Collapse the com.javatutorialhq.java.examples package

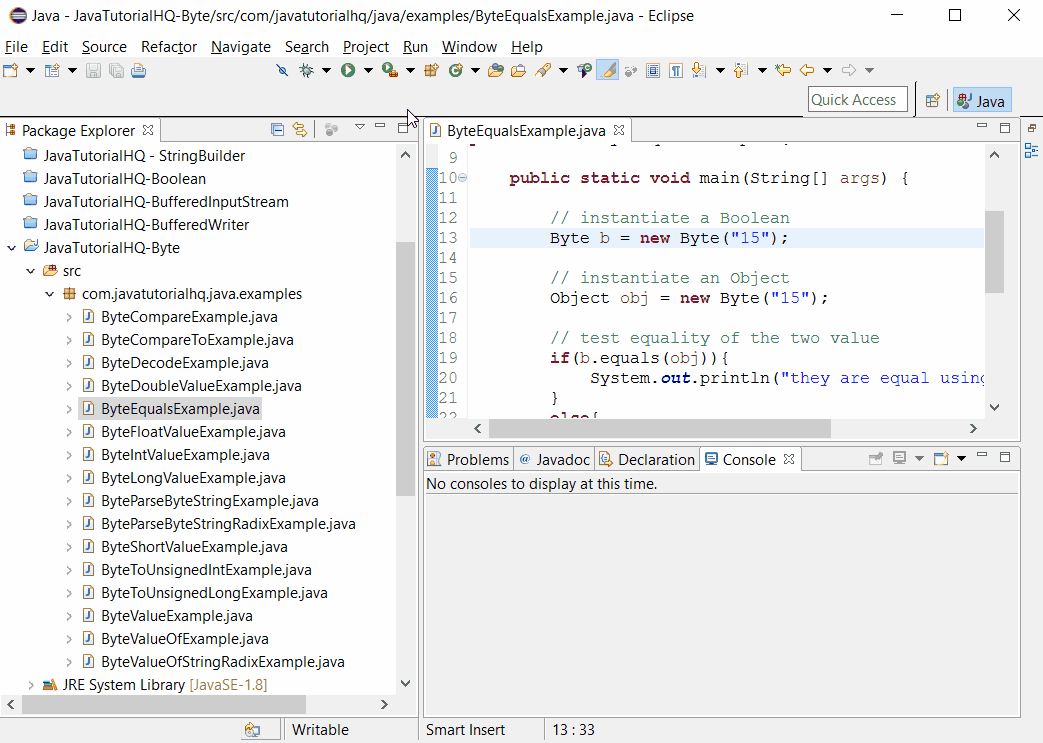point(50,294)
